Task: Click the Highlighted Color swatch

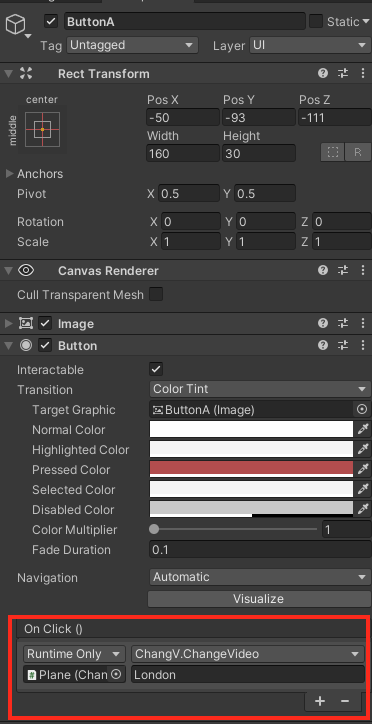Action: click(252, 449)
